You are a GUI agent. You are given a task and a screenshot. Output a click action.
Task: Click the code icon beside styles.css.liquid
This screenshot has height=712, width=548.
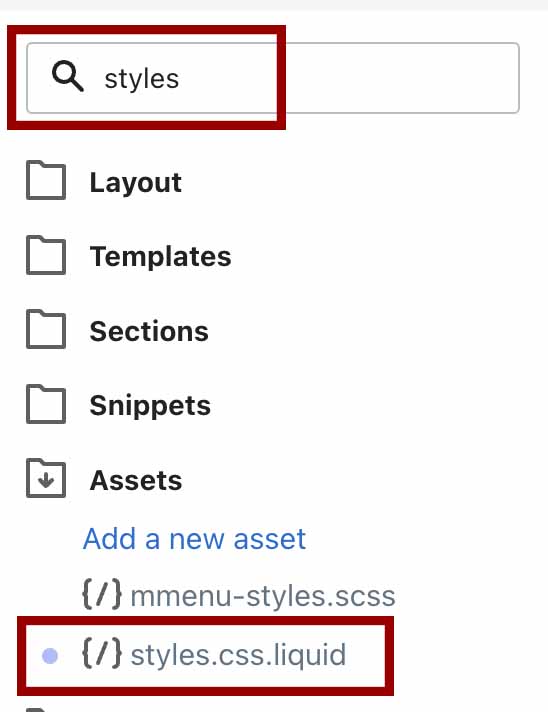pyautogui.click(x=102, y=653)
